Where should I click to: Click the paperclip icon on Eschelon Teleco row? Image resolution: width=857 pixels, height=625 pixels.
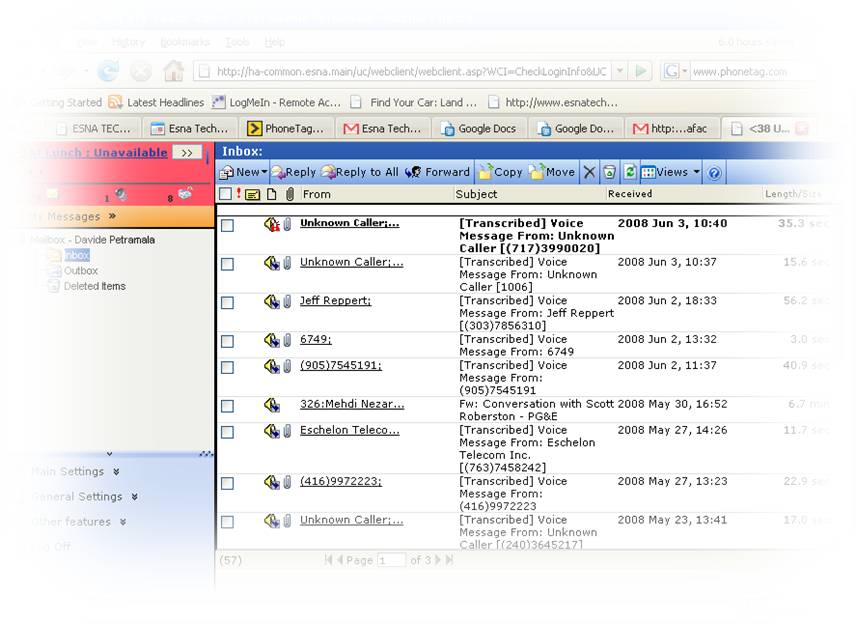click(287, 431)
